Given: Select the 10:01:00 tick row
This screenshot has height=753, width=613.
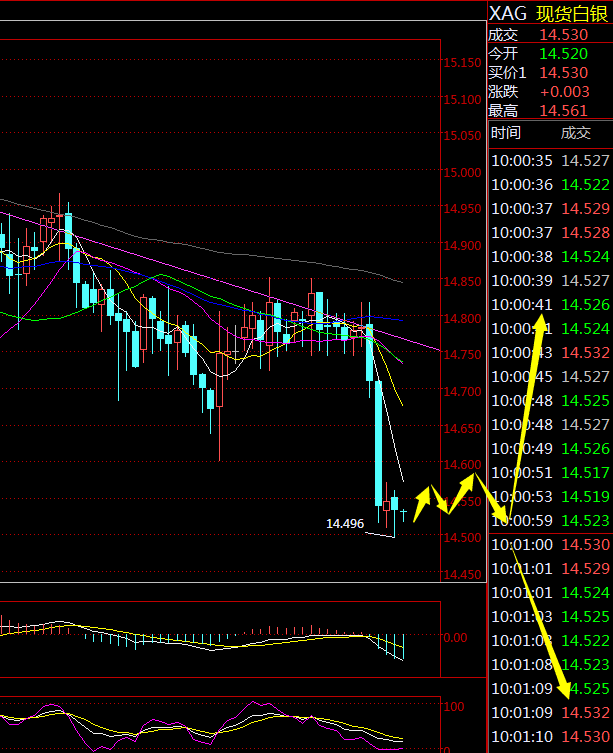Looking at the screenshot, I should 551,545.
